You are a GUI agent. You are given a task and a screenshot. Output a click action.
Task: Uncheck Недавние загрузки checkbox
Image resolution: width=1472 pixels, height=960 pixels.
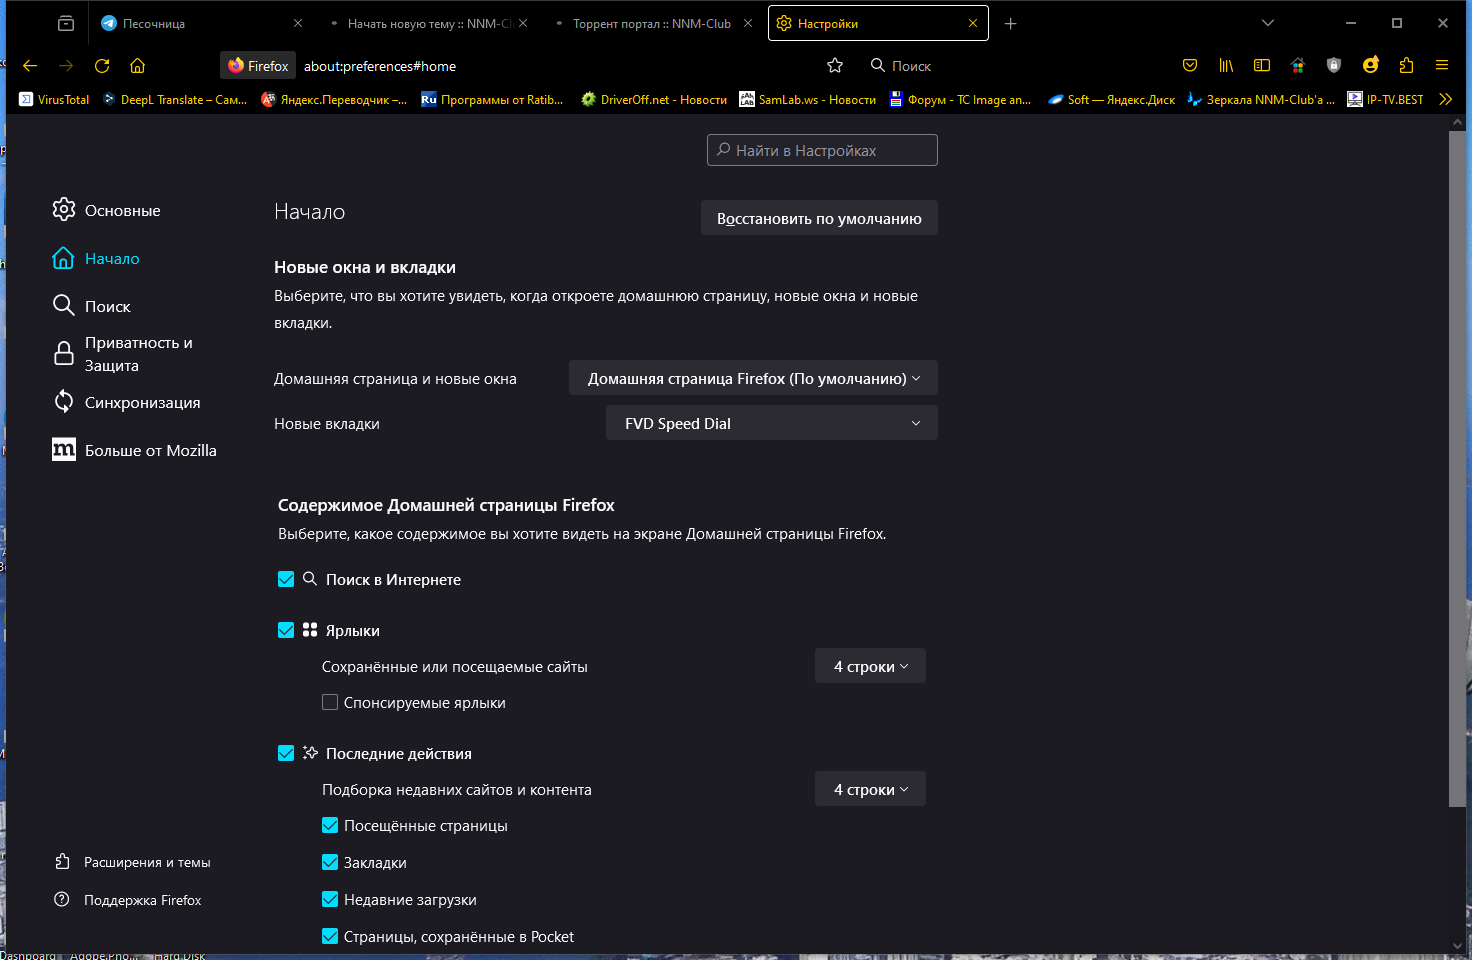(330, 899)
